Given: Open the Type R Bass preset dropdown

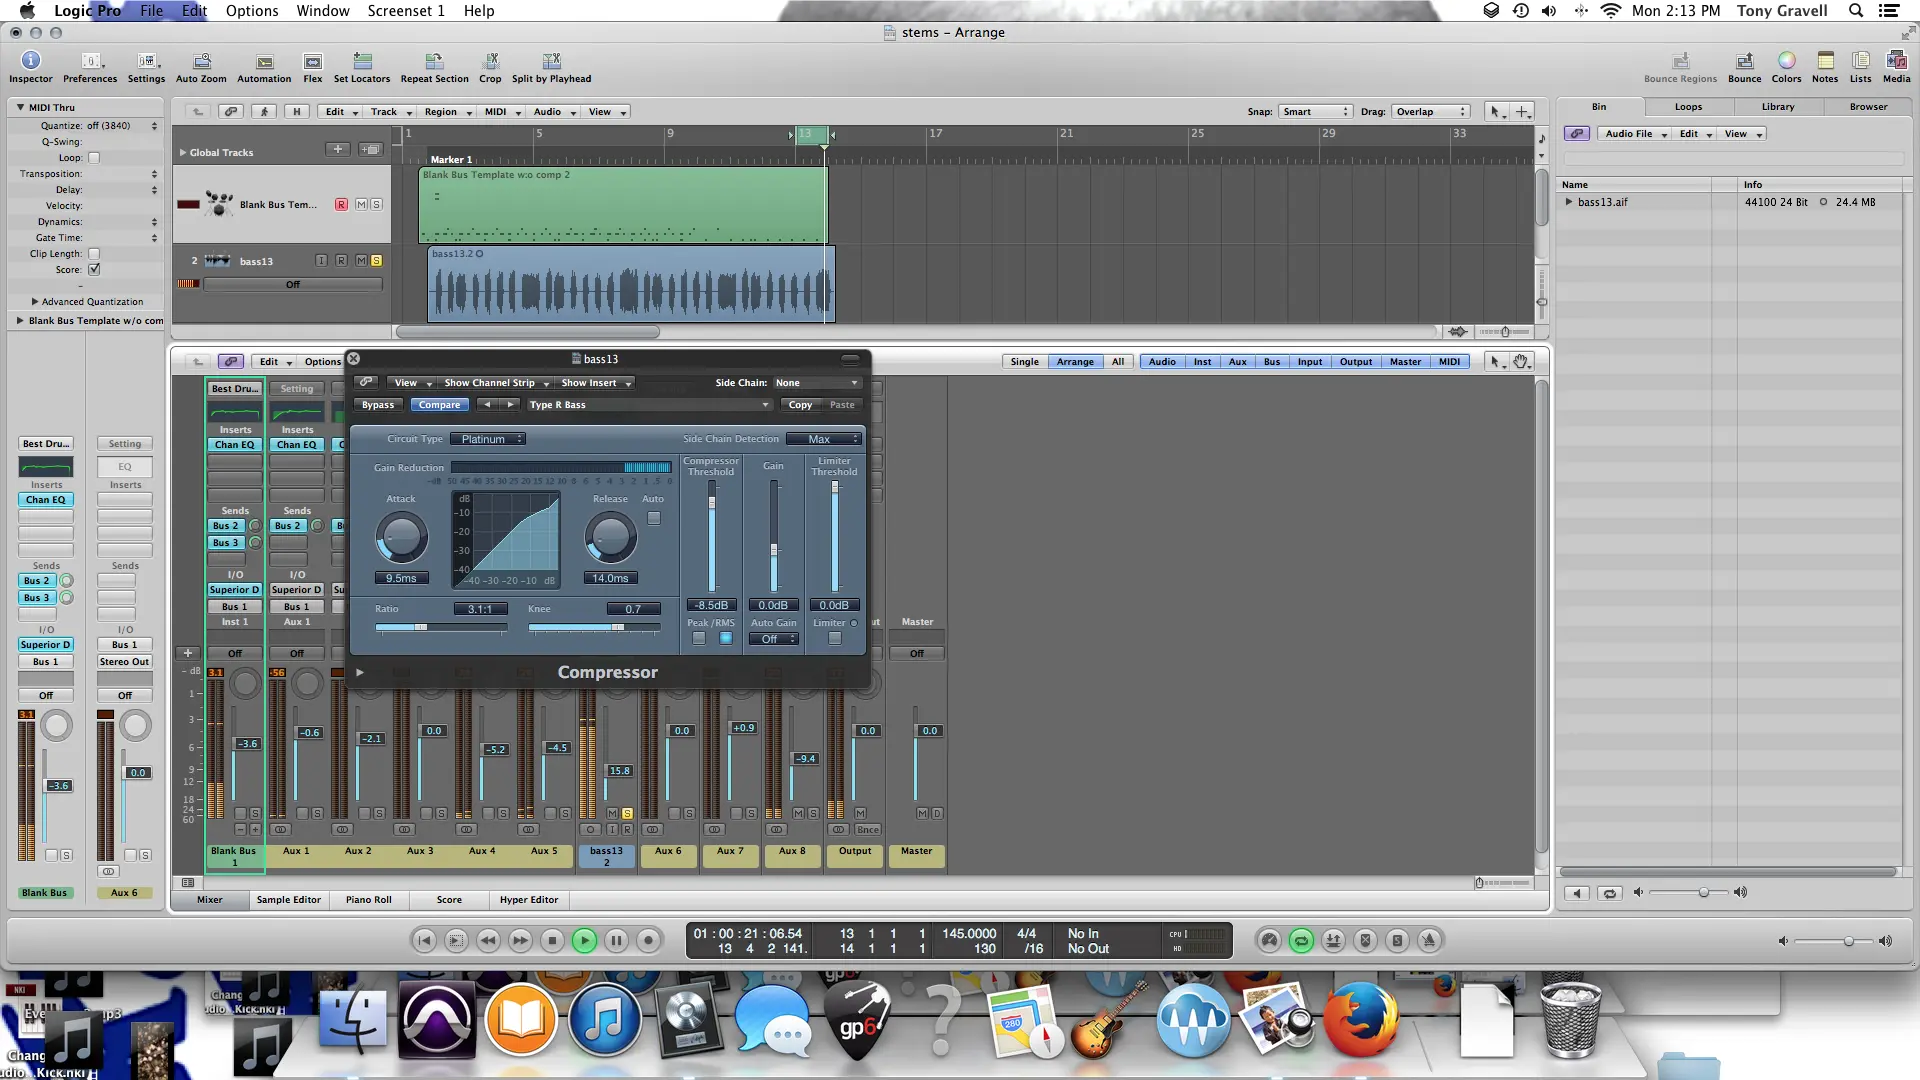Looking at the screenshot, I should 649,405.
